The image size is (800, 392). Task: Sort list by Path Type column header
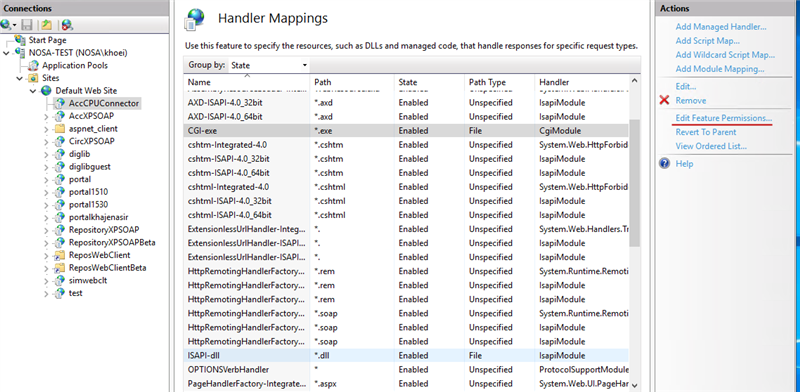(487, 82)
